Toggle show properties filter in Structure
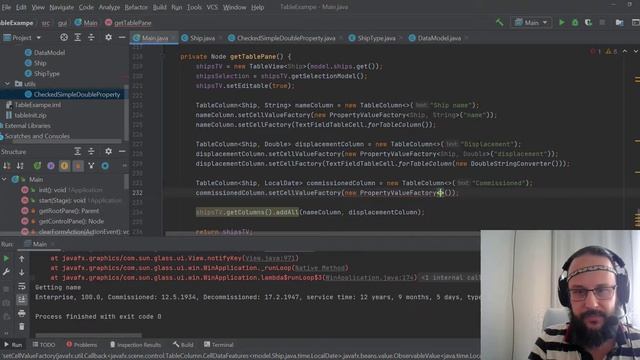Screen dimensions: 640x360 [51, 166]
